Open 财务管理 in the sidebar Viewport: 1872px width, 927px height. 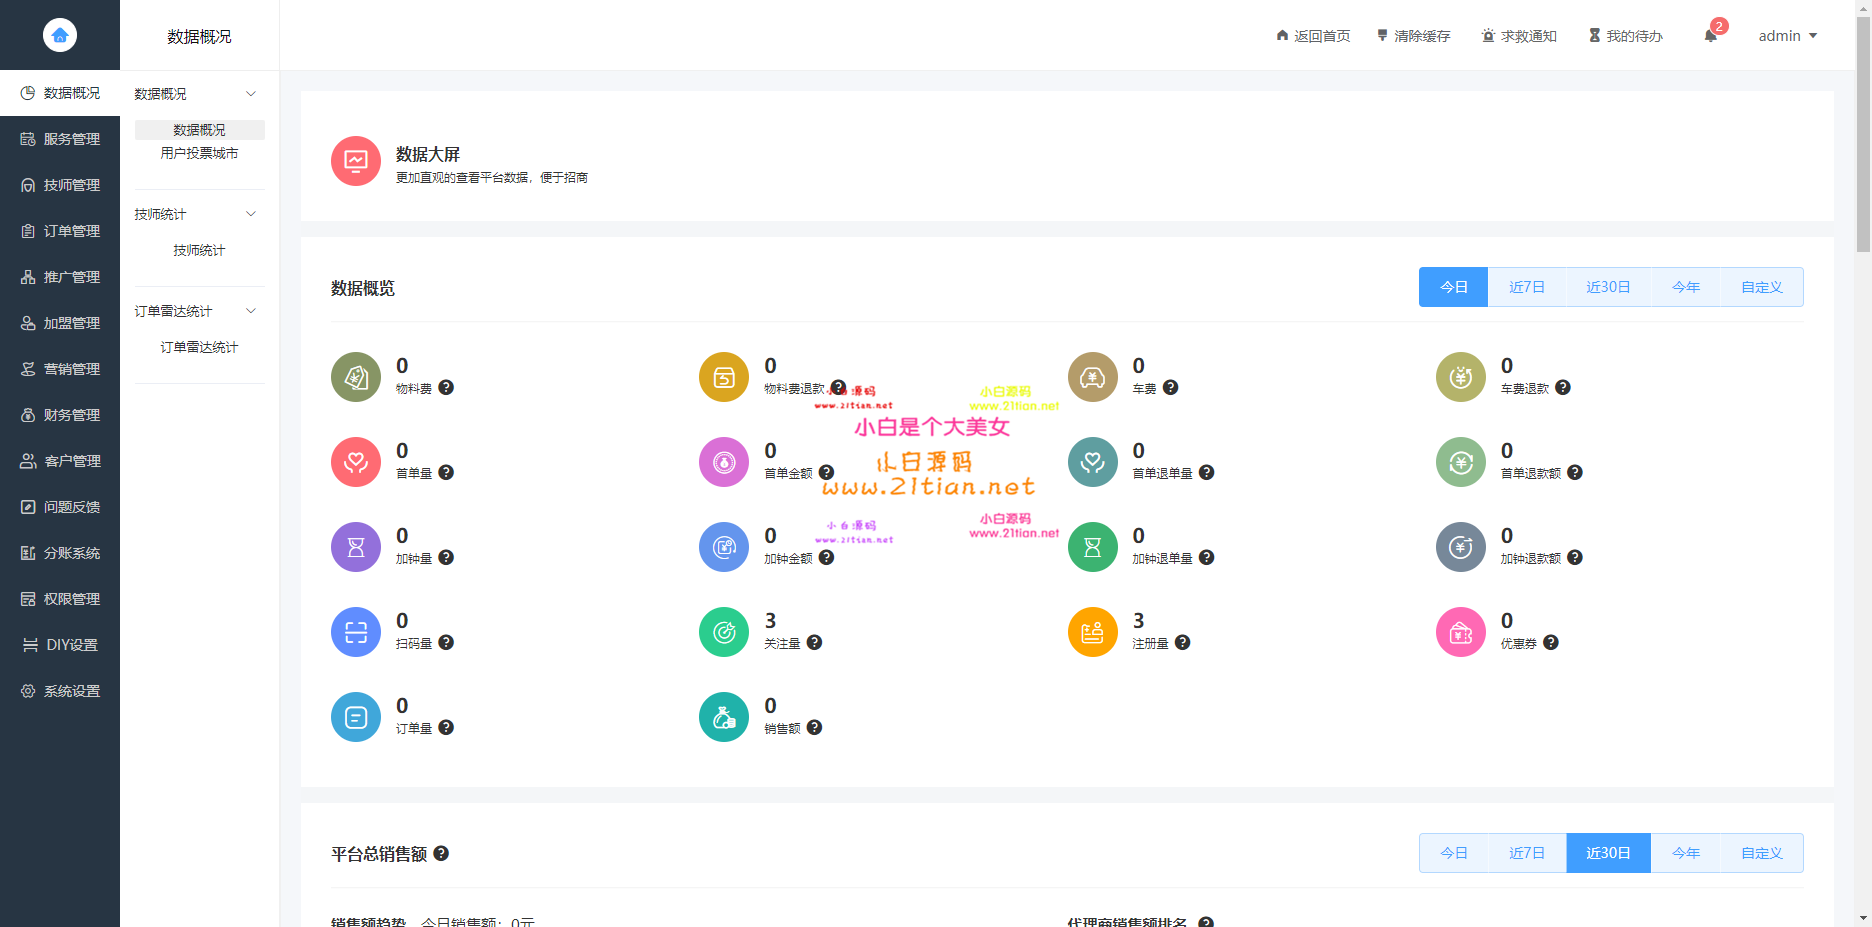pos(60,415)
